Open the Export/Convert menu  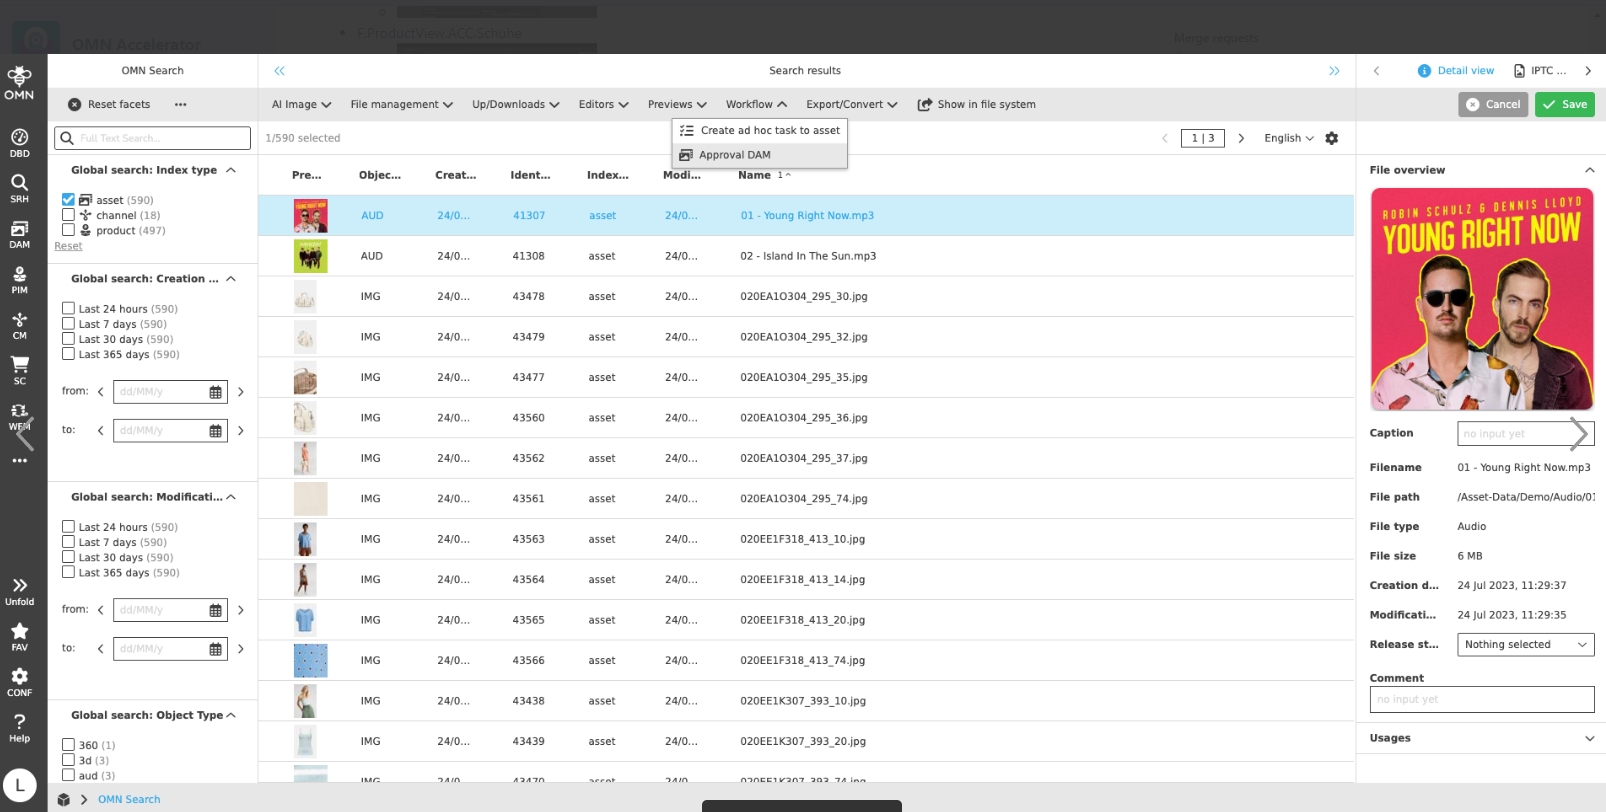851,104
